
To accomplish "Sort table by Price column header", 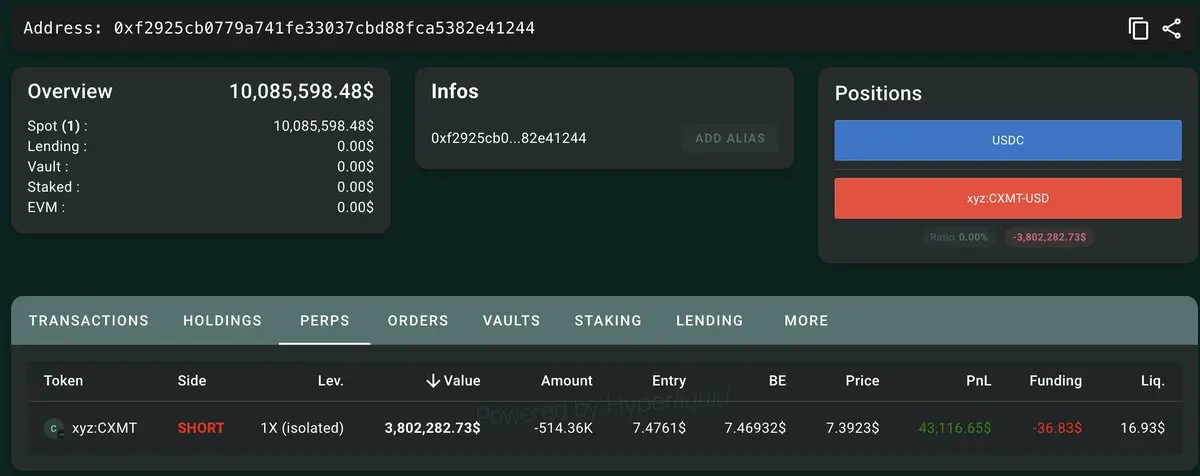I will tap(862, 380).
